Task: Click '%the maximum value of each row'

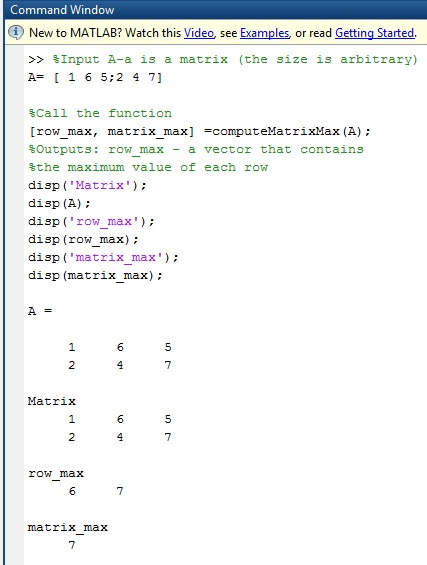Action: (148, 167)
